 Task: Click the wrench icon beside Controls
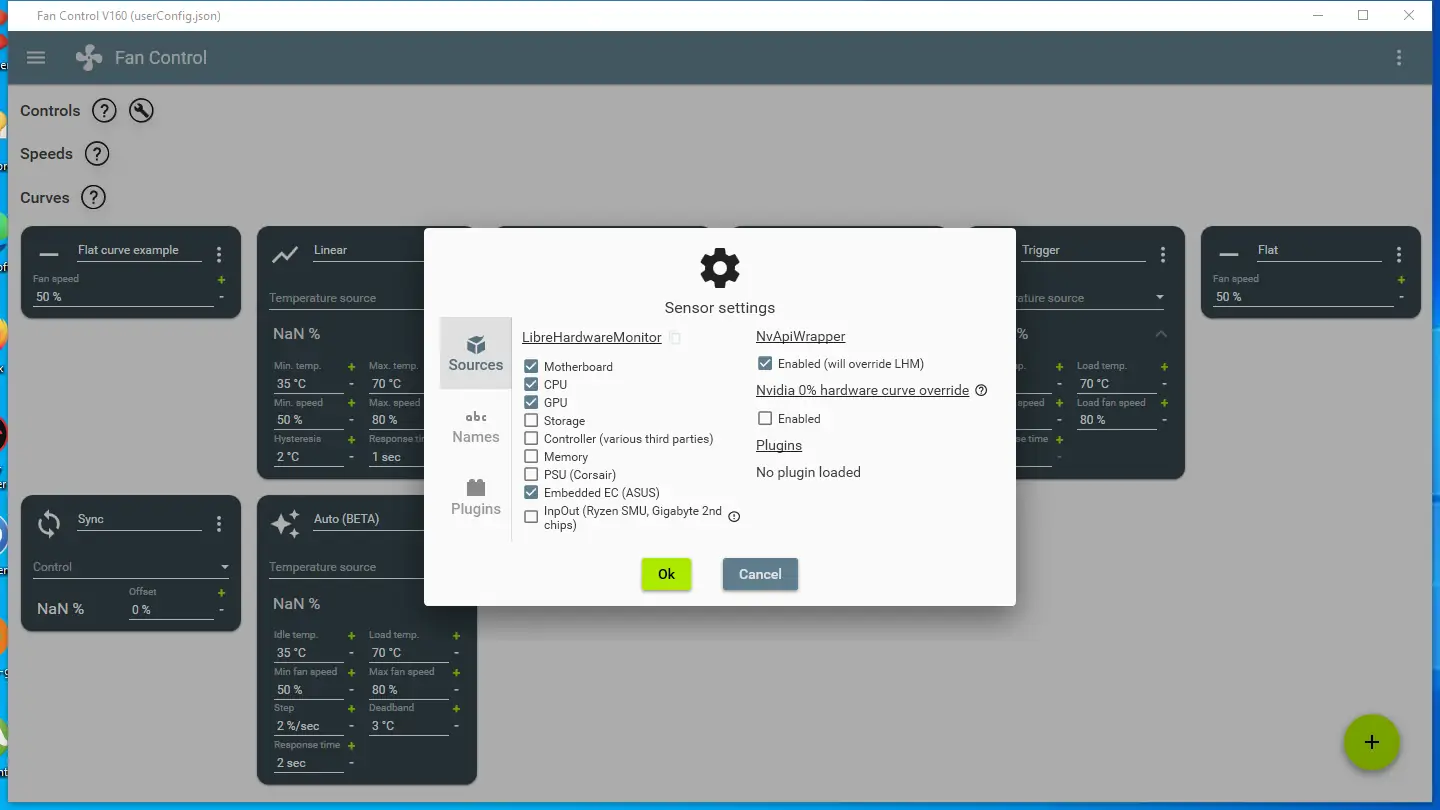[141, 111]
